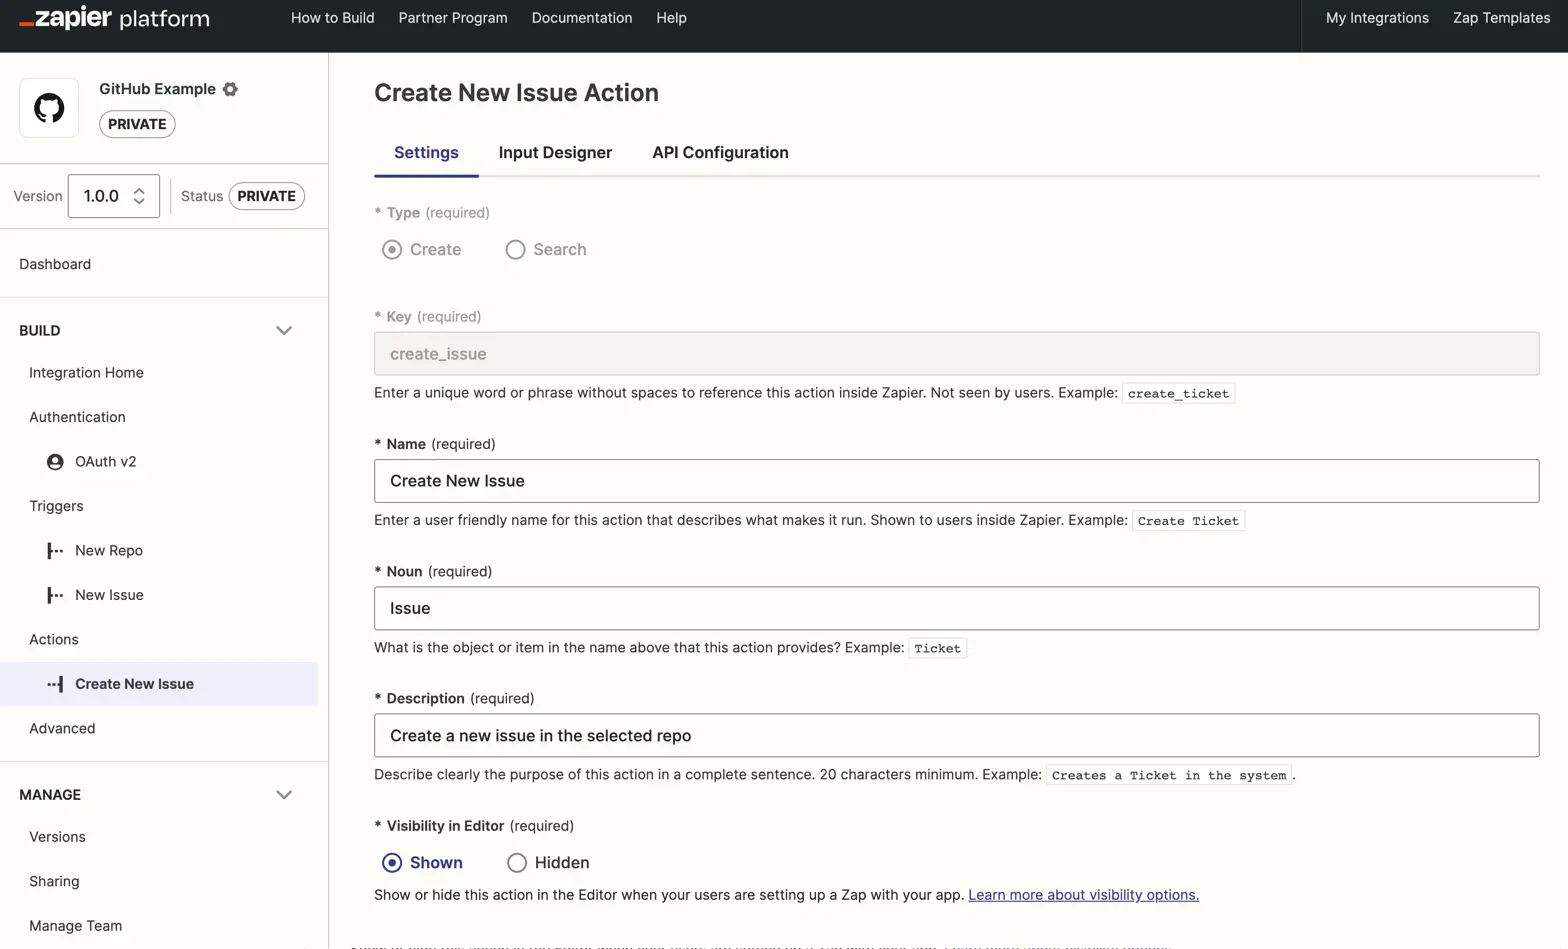Click the trigger icon beside New Repo
The width and height of the screenshot is (1568, 949).
point(55,551)
